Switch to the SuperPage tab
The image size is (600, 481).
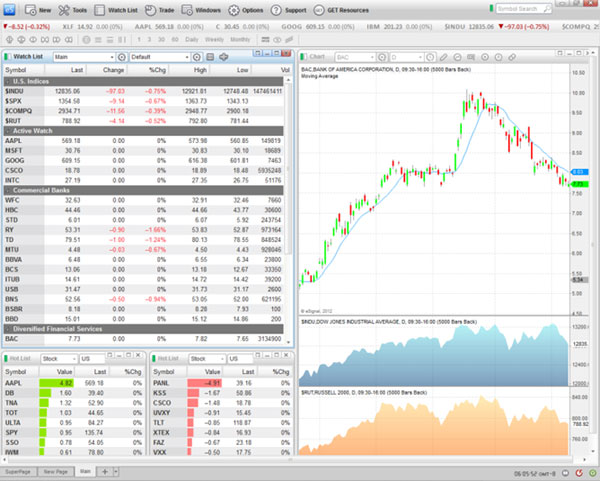pyautogui.click(x=18, y=472)
